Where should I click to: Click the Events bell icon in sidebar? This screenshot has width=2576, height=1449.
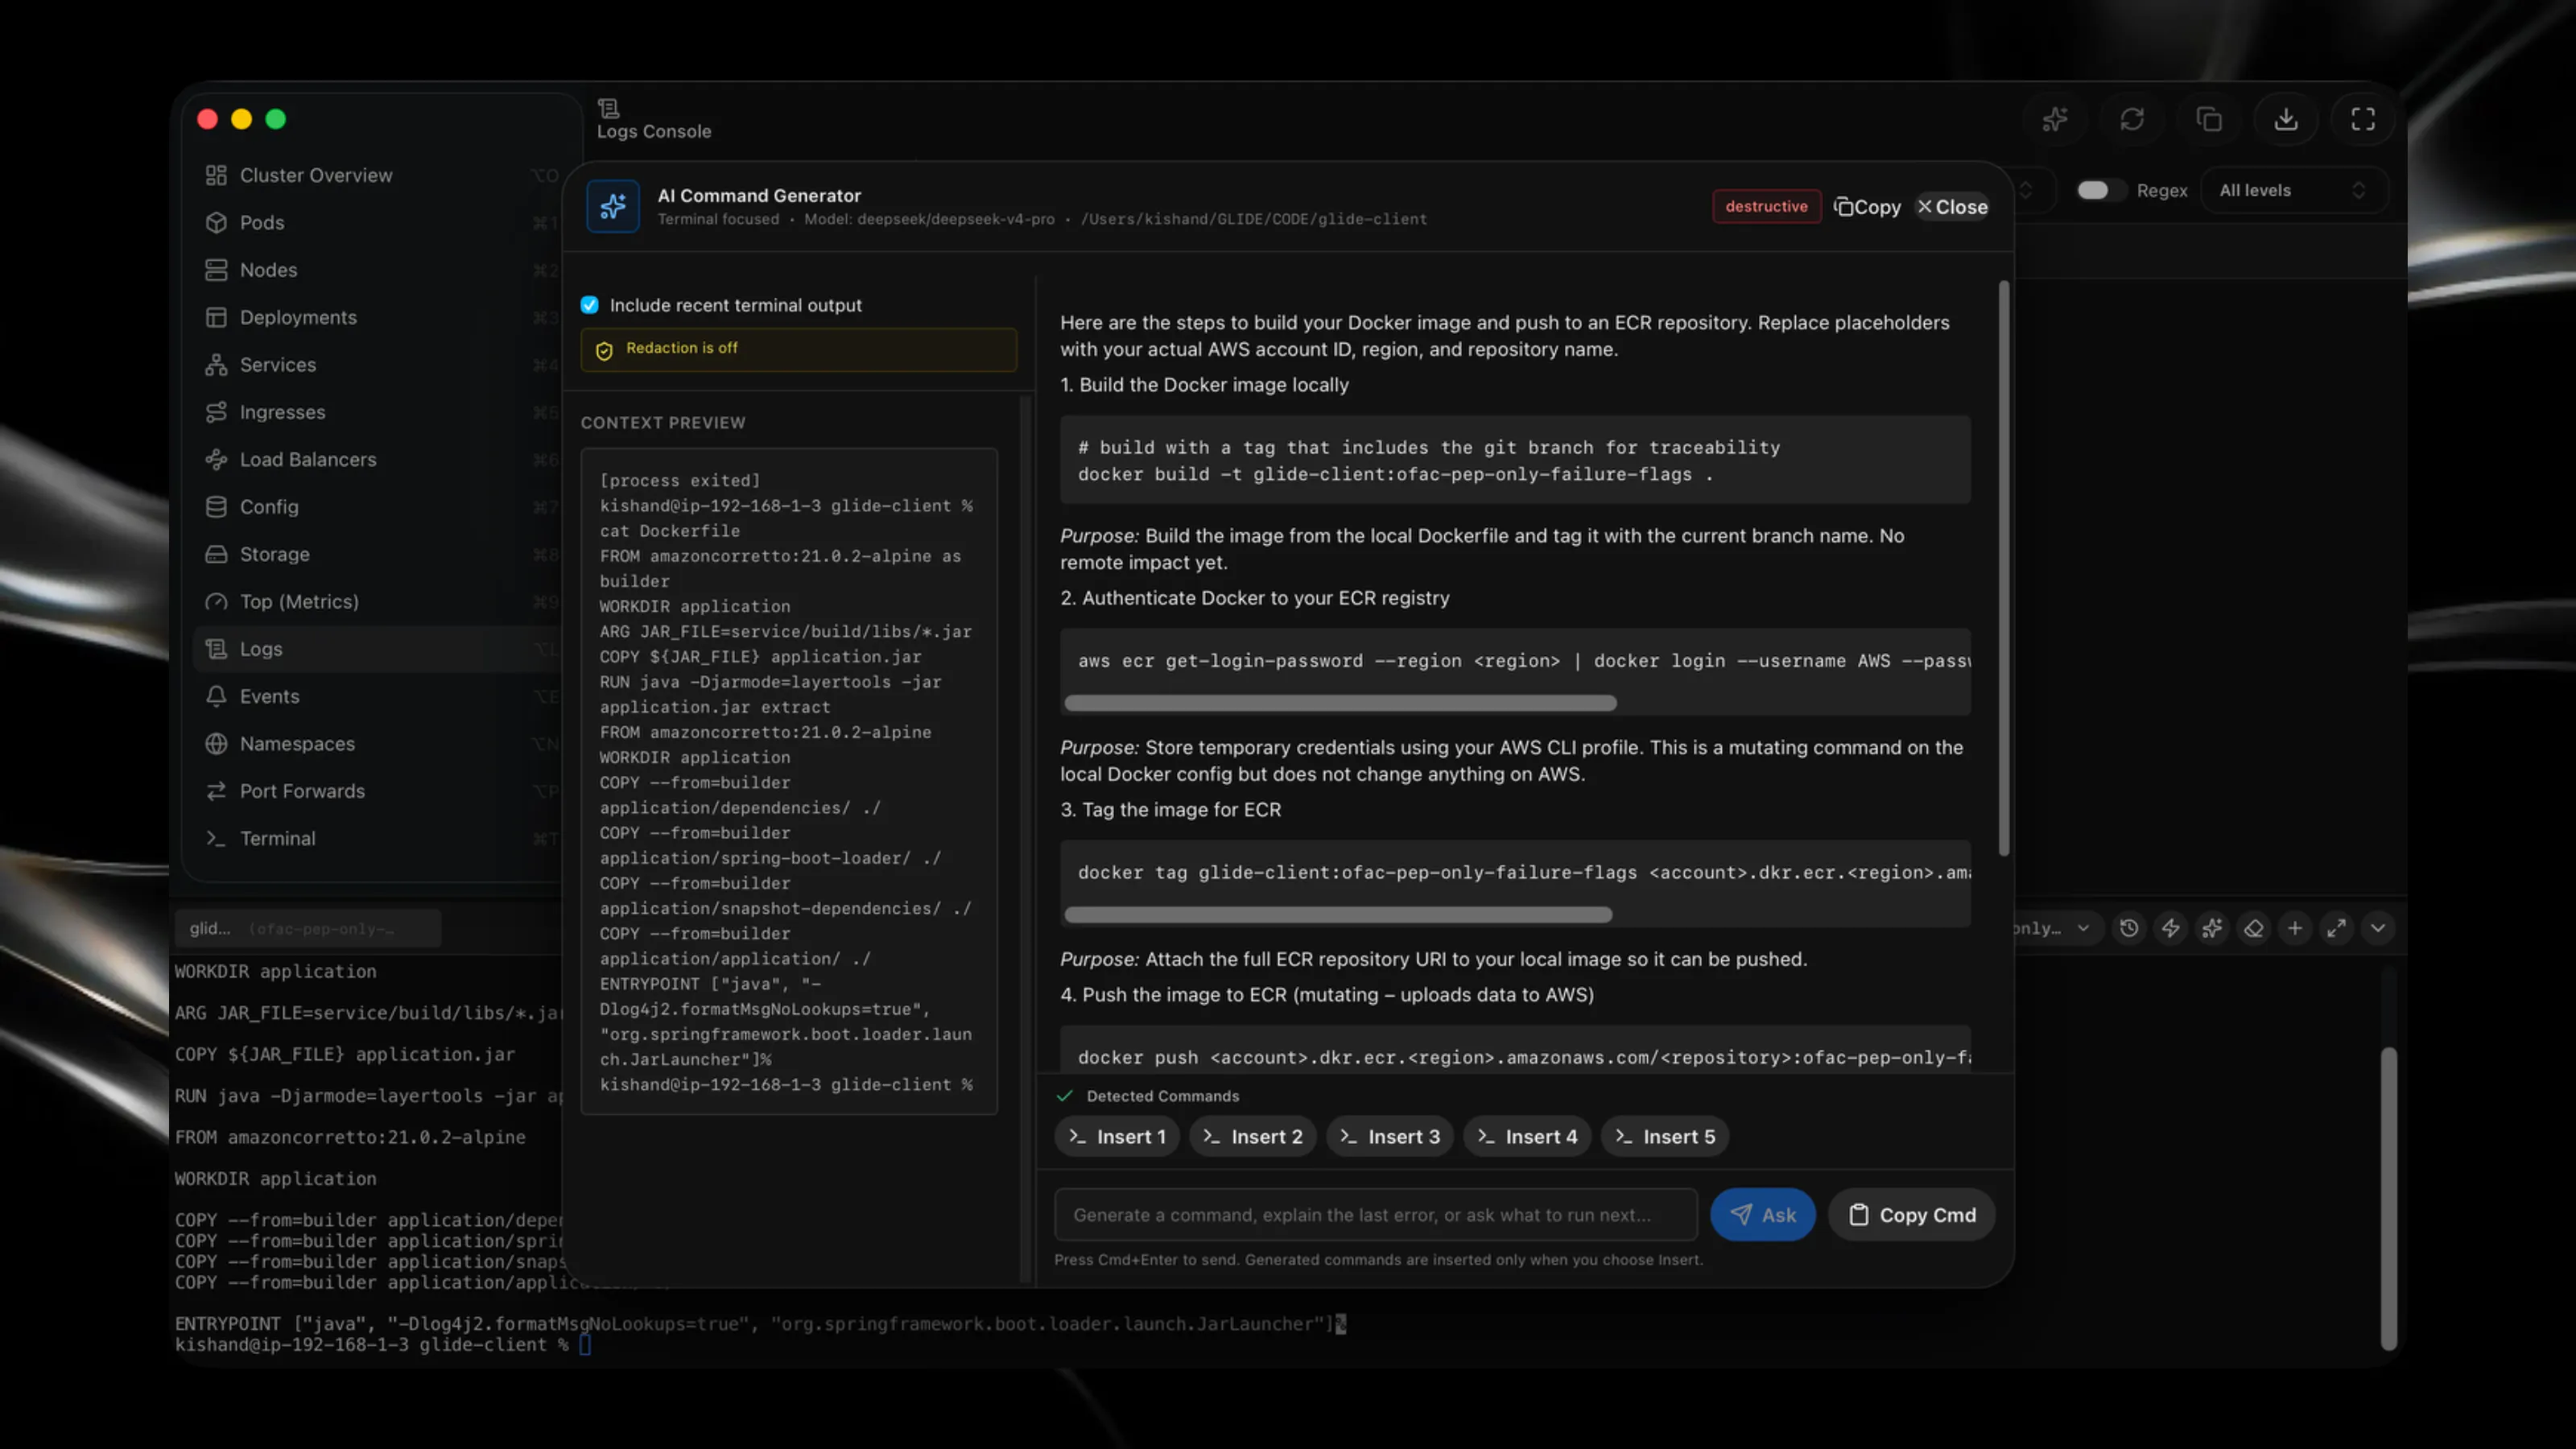[216, 696]
